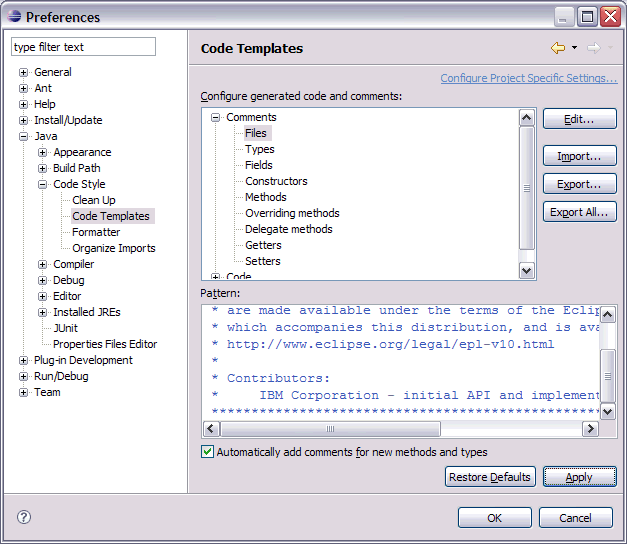Click pattern area scroll down arrow
627x544 pixels.
point(608,412)
